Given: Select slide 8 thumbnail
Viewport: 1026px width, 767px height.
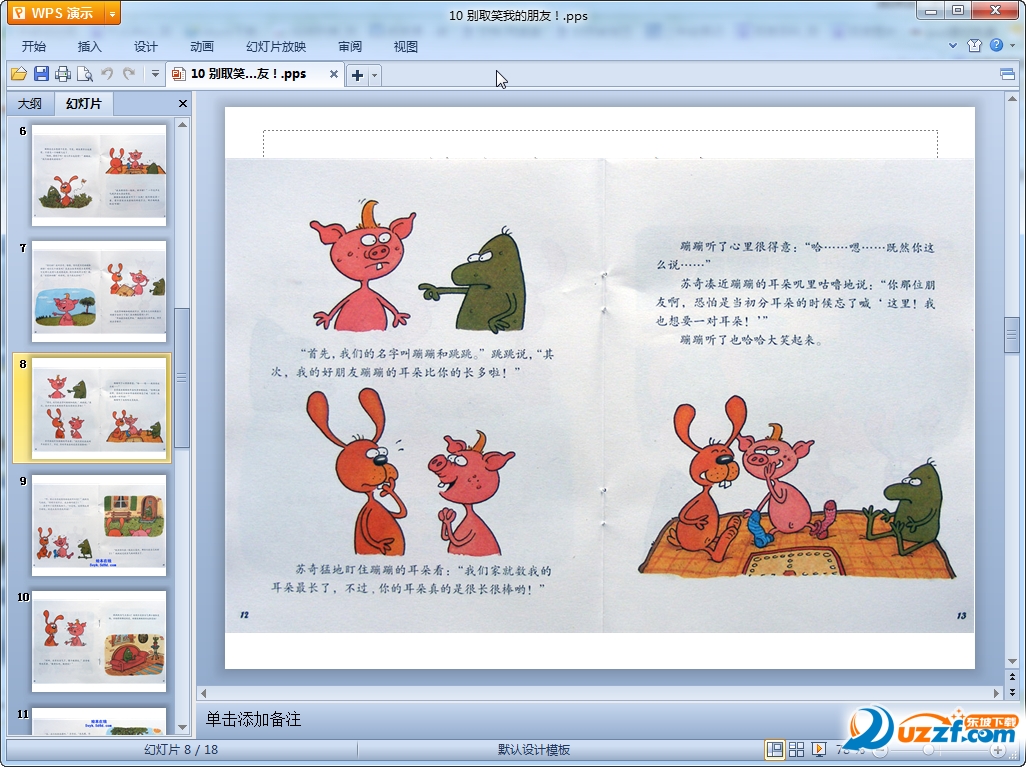Looking at the screenshot, I should click(x=99, y=407).
